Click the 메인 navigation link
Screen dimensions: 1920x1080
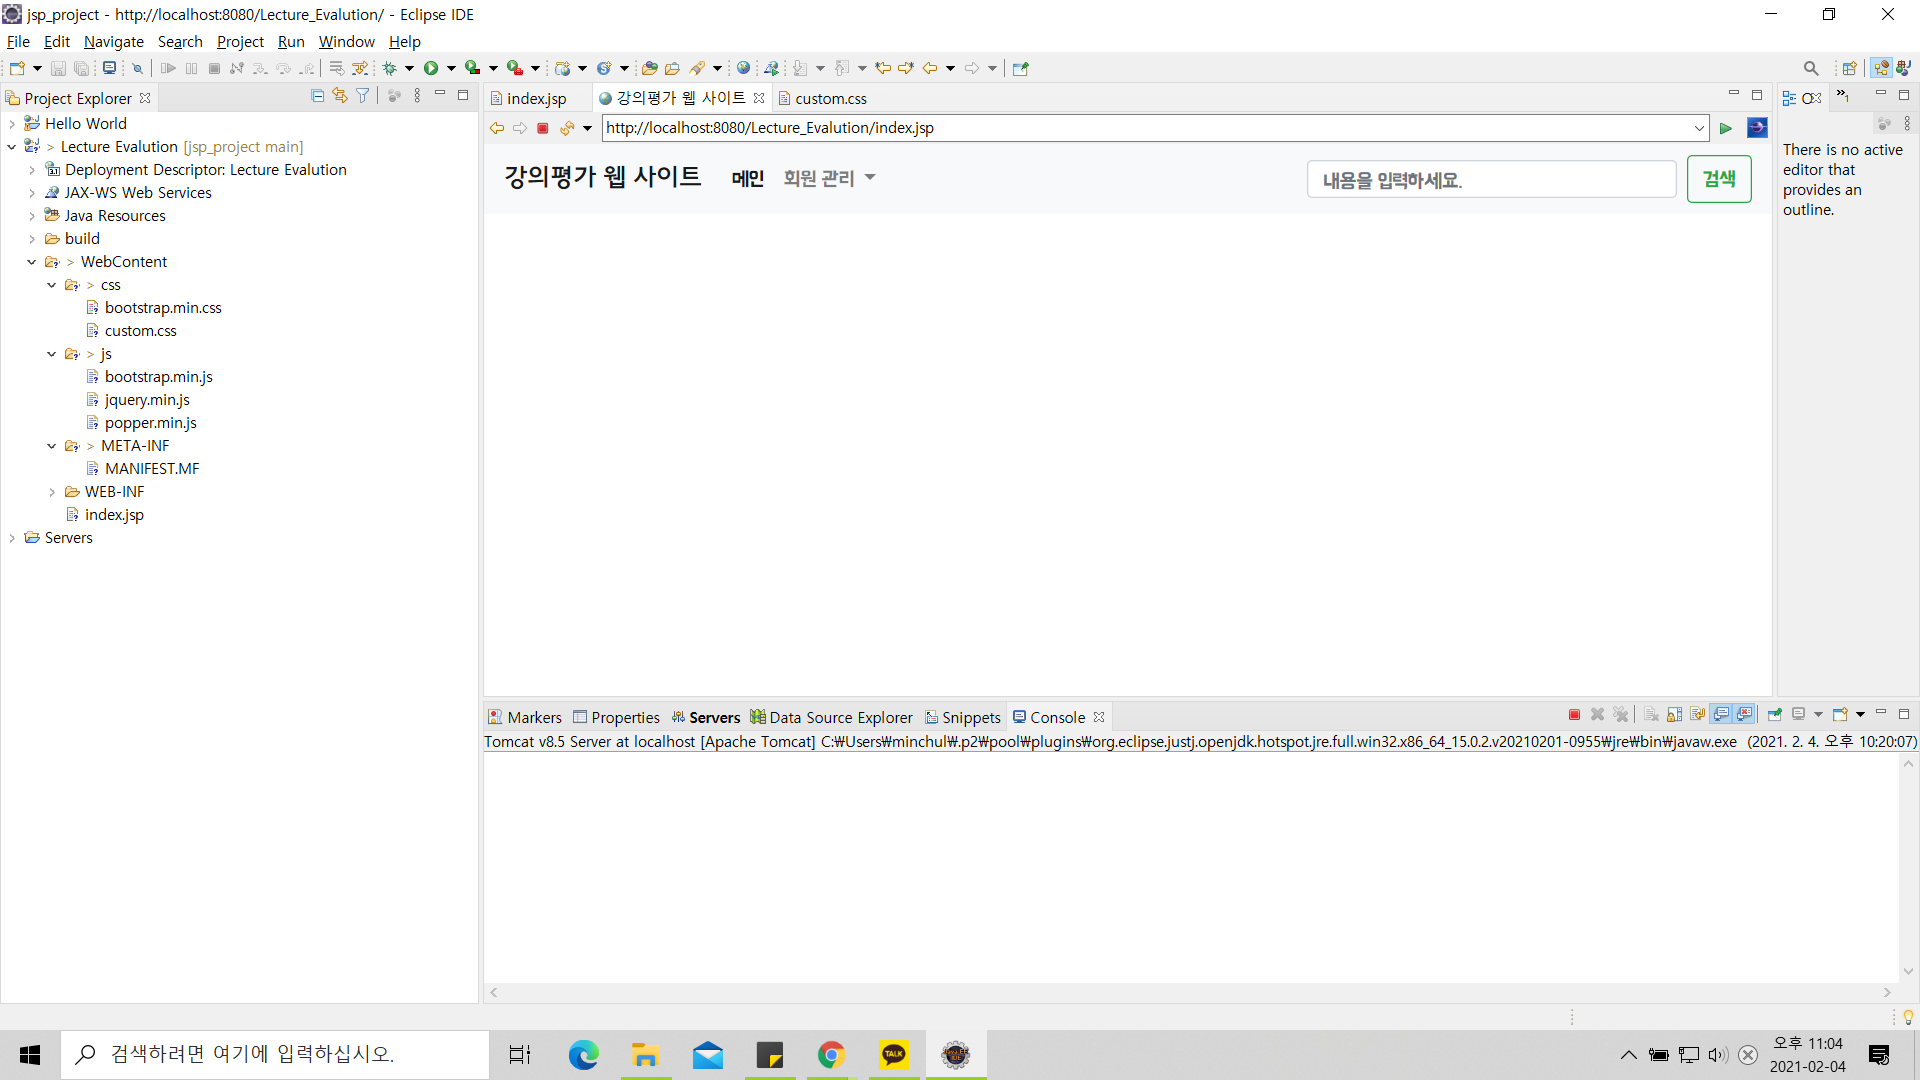tap(747, 178)
